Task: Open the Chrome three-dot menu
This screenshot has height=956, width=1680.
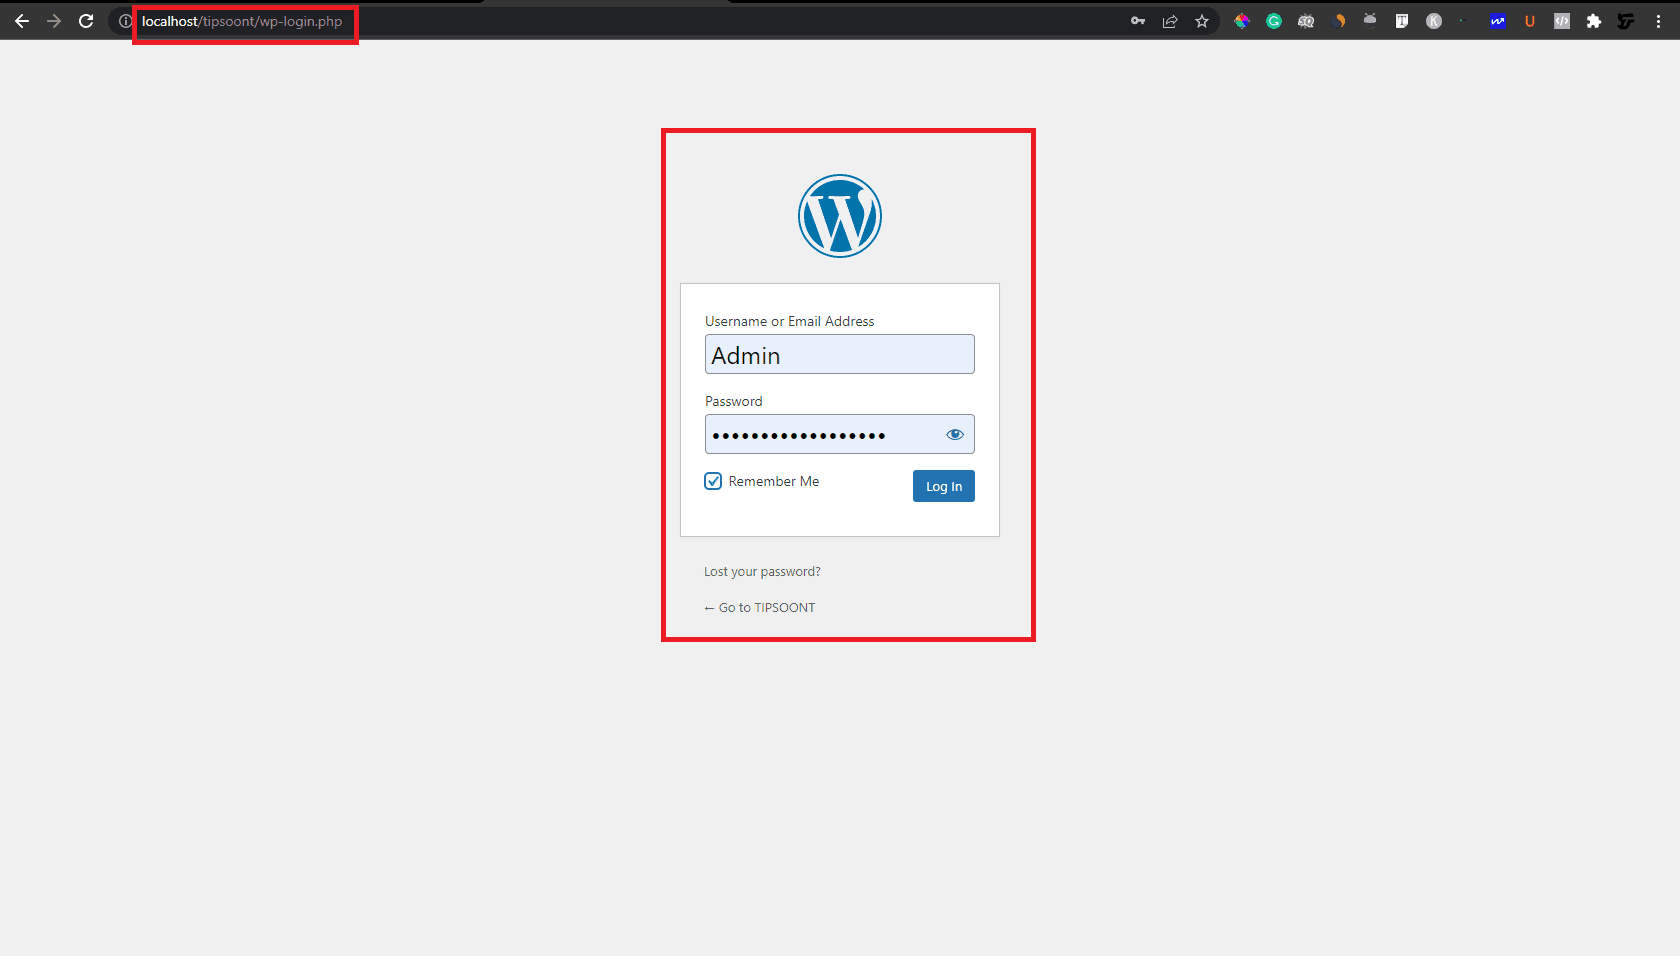Action: click(1658, 21)
